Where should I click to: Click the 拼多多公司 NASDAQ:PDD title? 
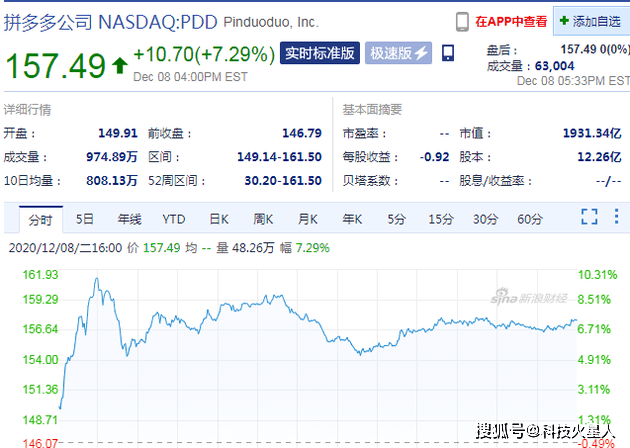[x=110, y=23]
